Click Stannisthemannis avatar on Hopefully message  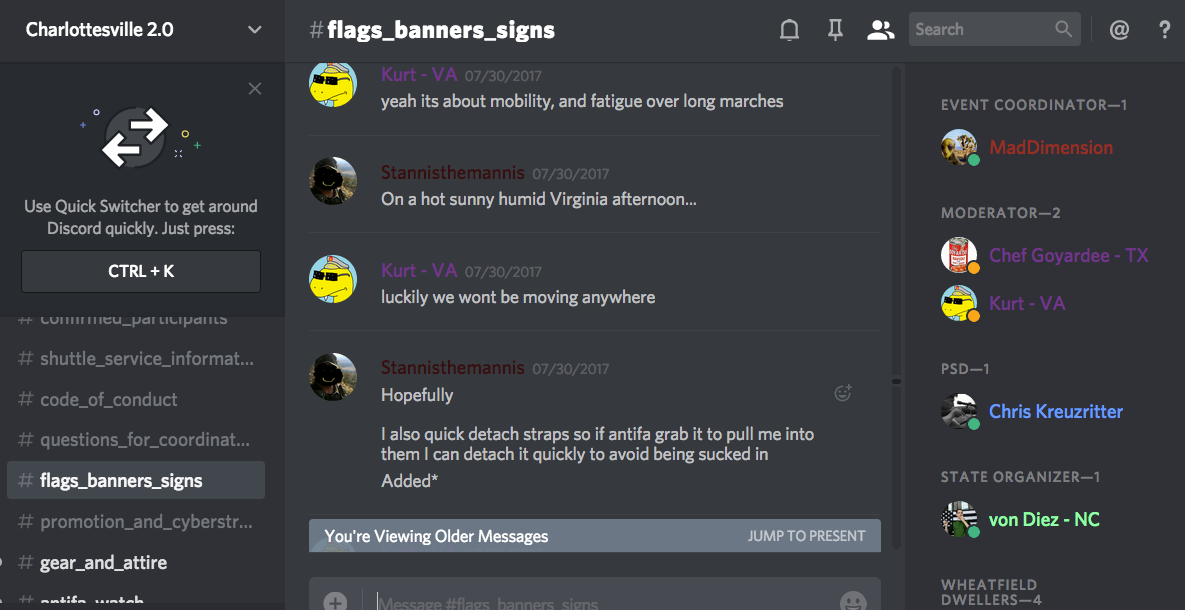[x=333, y=376]
